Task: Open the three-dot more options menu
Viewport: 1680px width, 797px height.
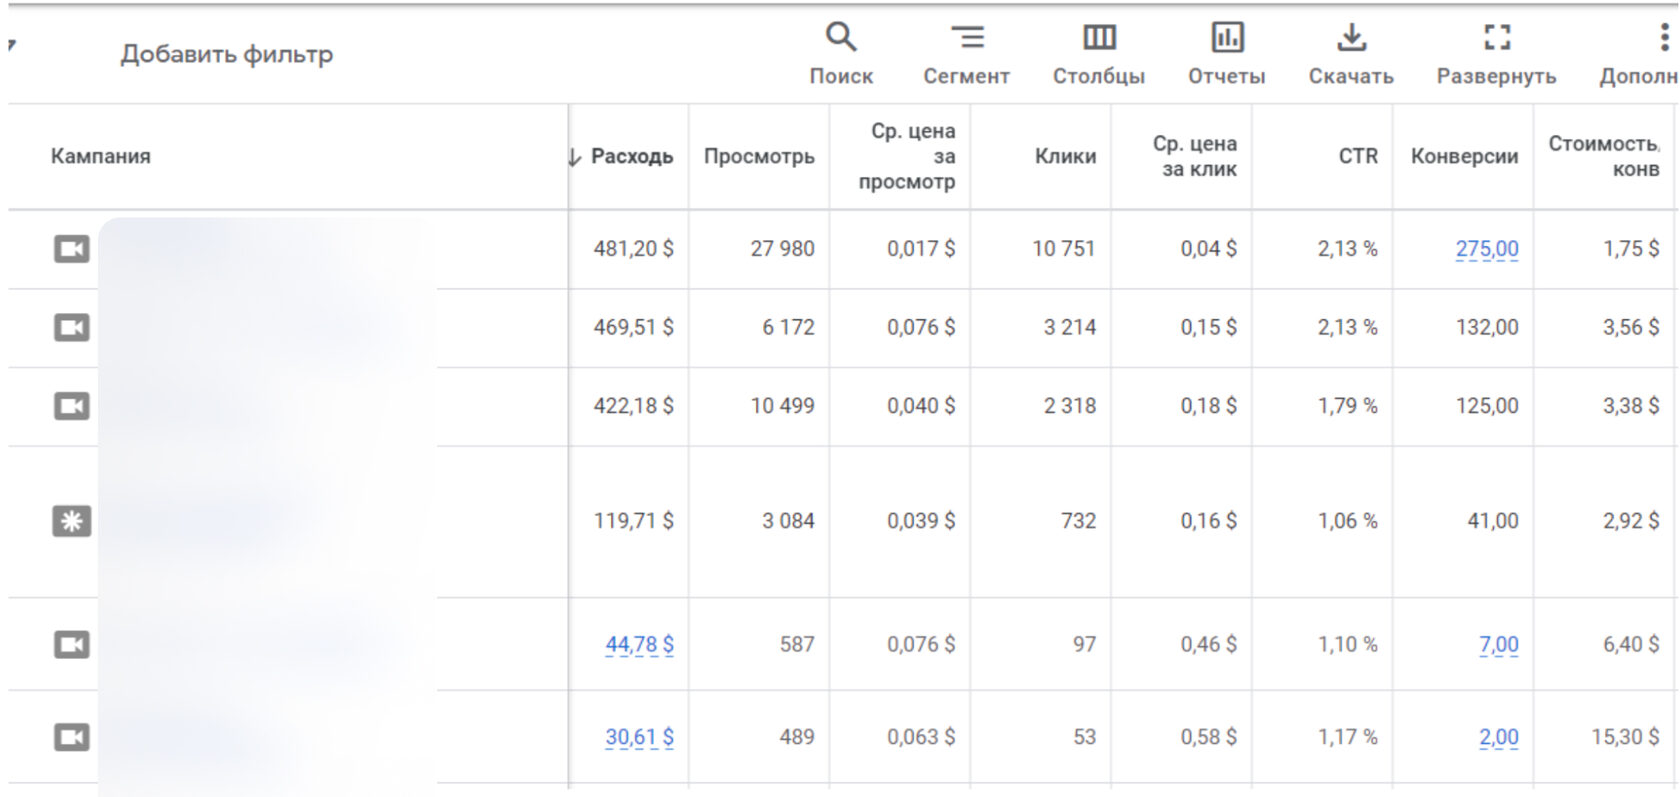Action: coord(1664,38)
